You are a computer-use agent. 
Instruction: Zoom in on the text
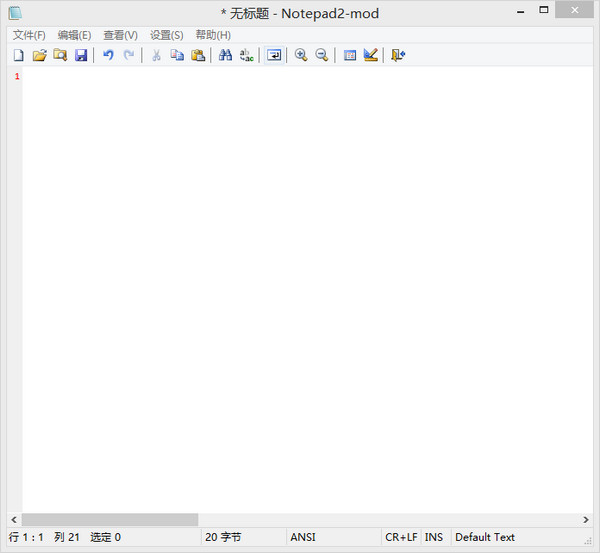tap(301, 55)
